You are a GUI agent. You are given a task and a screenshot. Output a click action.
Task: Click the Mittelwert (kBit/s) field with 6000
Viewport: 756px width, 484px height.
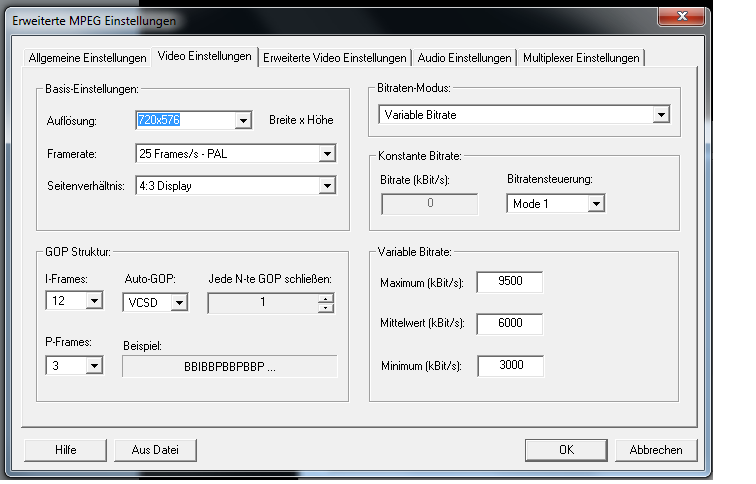(x=510, y=323)
